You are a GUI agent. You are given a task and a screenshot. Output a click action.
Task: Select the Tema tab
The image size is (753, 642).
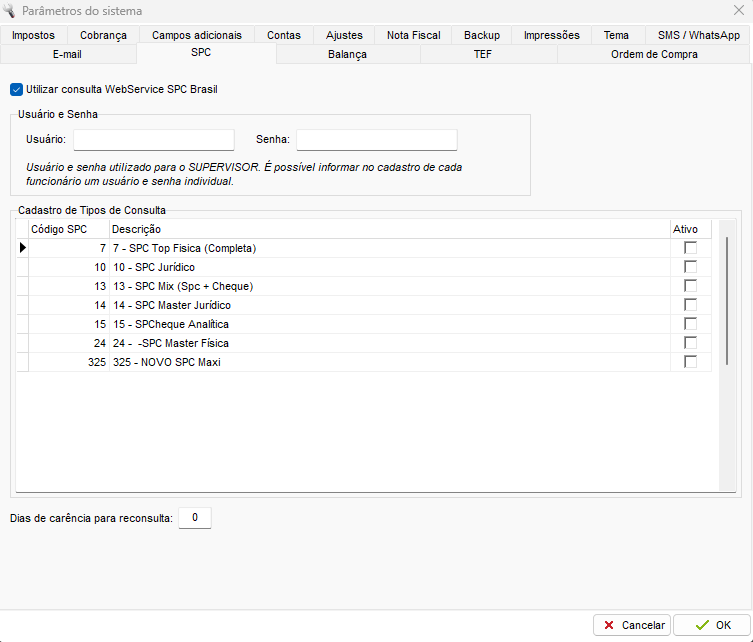[616, 35]
